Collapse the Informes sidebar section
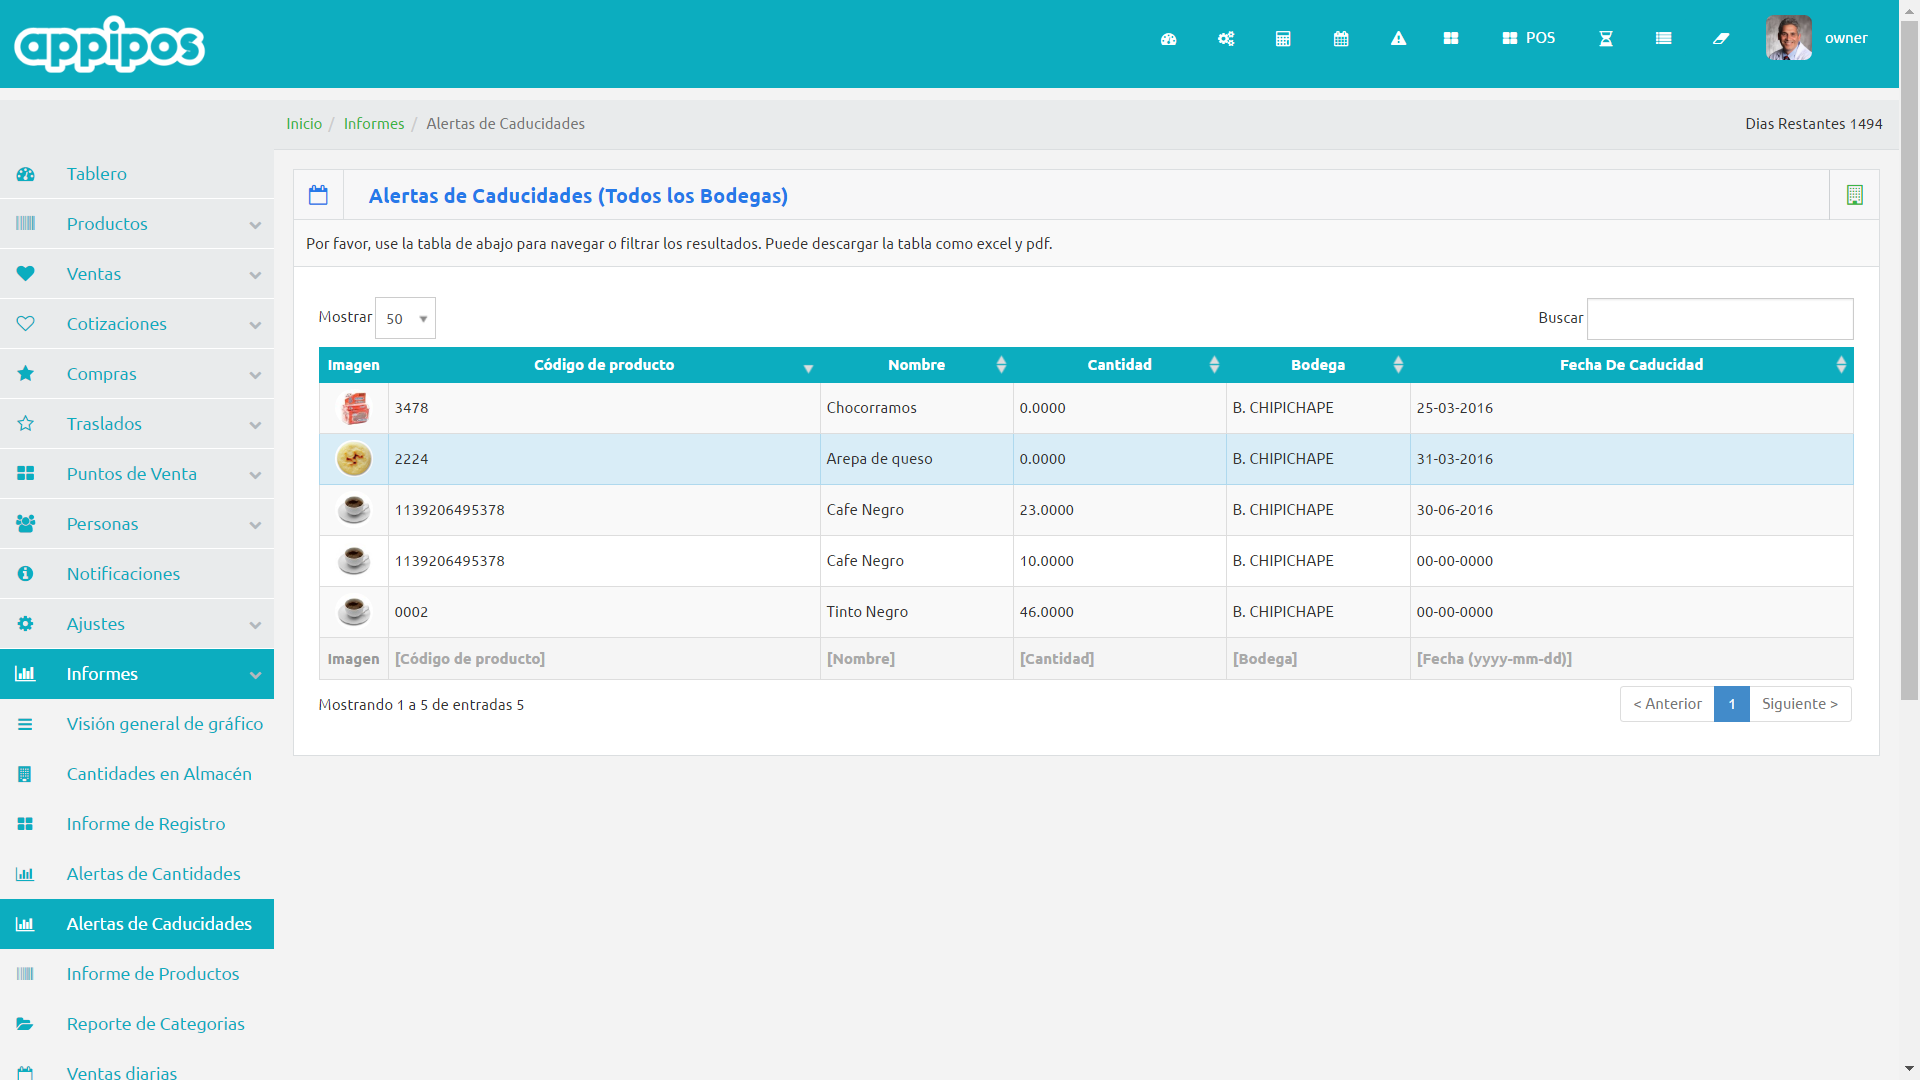Screen dimensions: 1920x1080 137,674
